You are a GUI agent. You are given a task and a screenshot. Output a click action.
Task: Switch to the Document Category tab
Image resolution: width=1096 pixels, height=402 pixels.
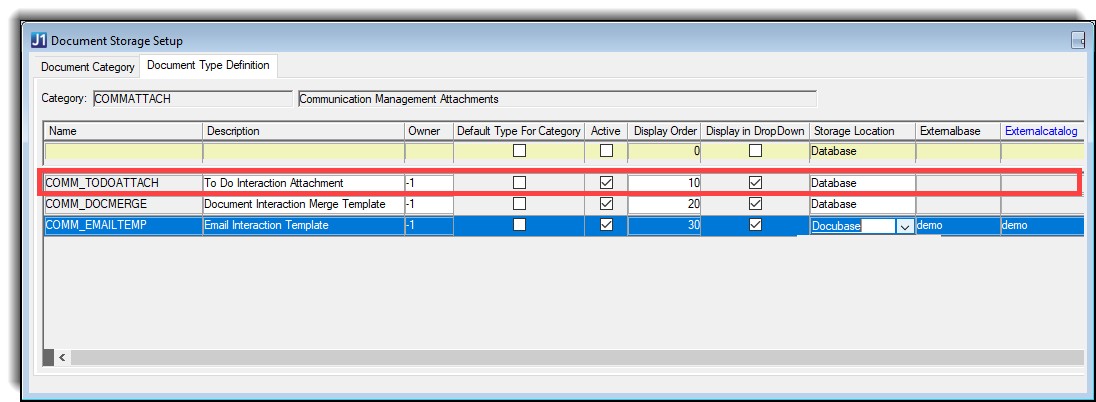(87, 67)
